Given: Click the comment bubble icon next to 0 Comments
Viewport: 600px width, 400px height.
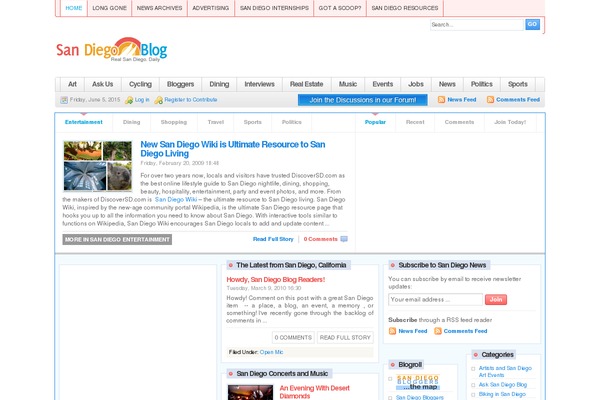Looking at the screenshot, I should (x=344, y=239).
